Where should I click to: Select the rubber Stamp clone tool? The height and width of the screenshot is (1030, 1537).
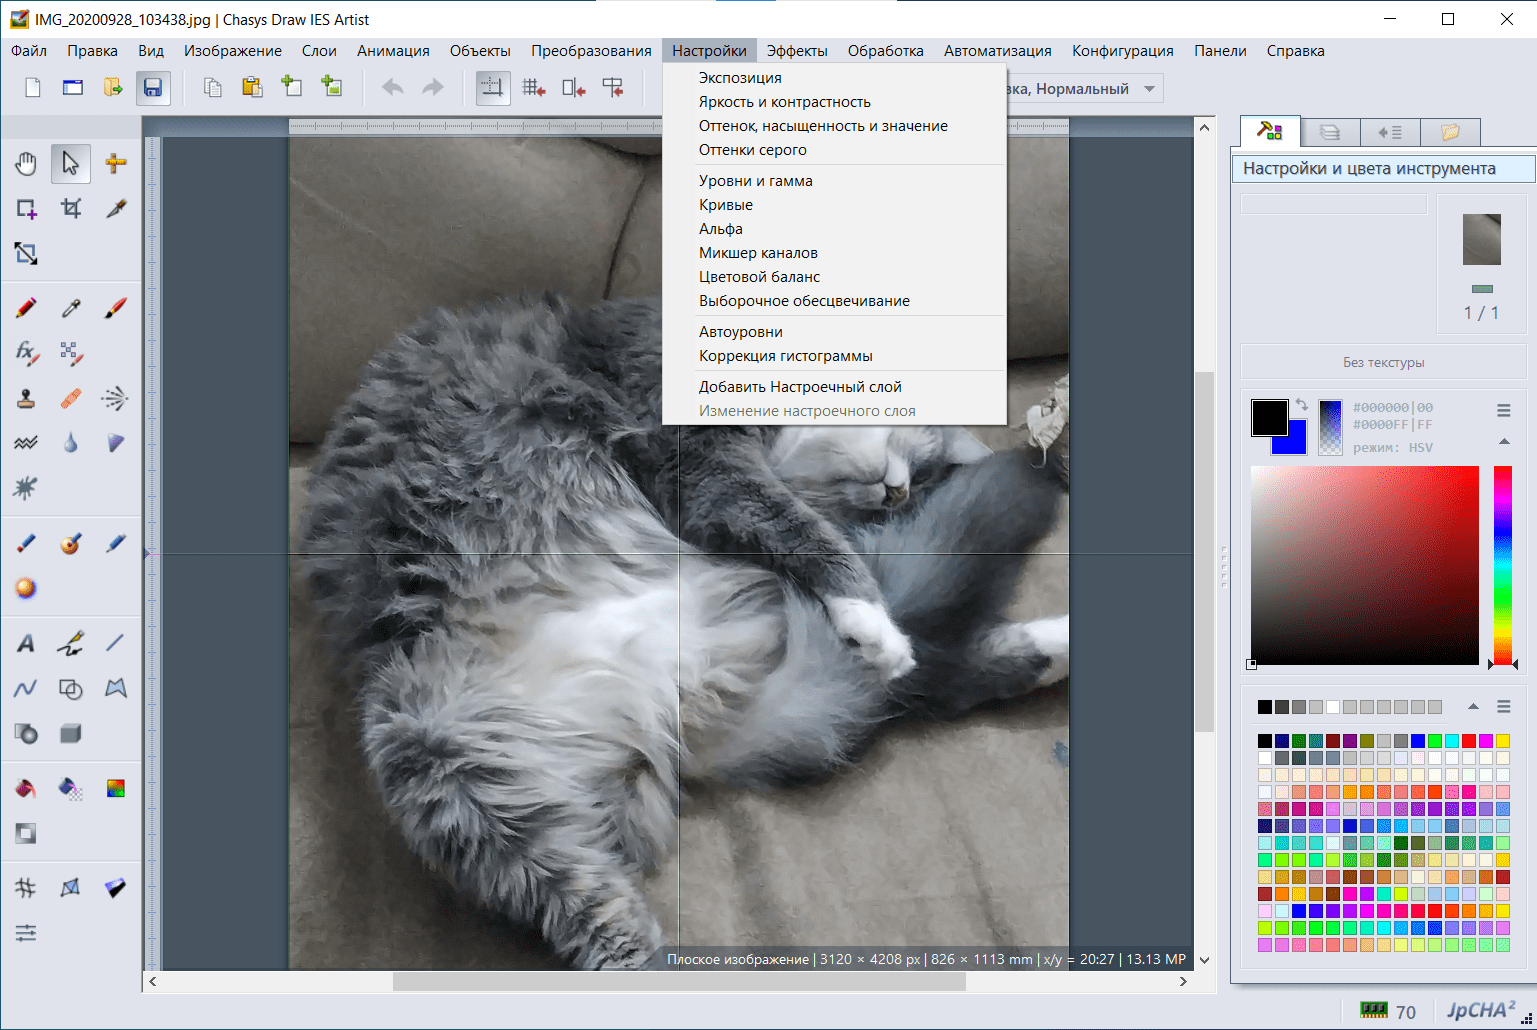click(x=26, y=398)
